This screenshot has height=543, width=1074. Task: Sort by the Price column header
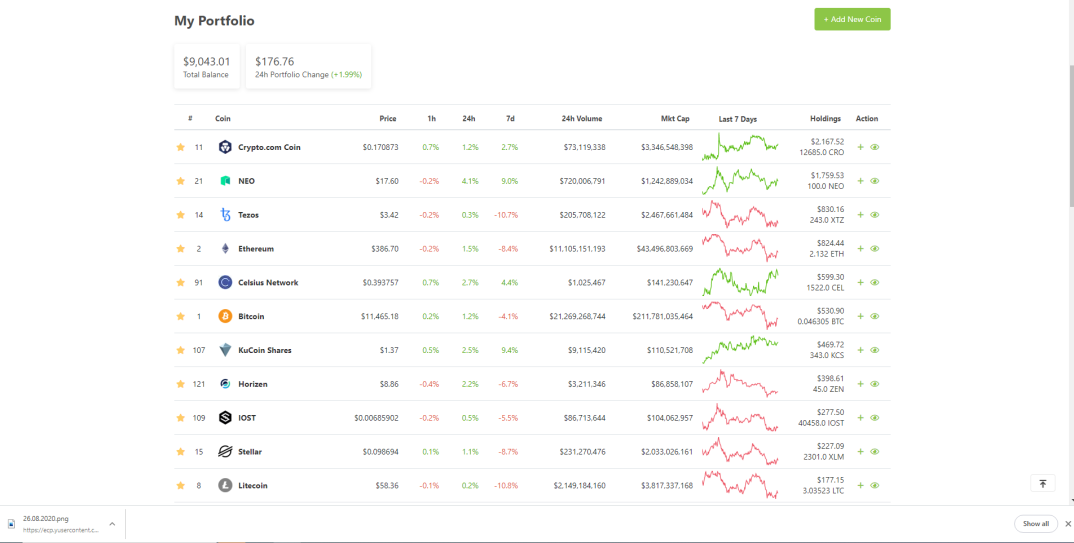(388, 118)
